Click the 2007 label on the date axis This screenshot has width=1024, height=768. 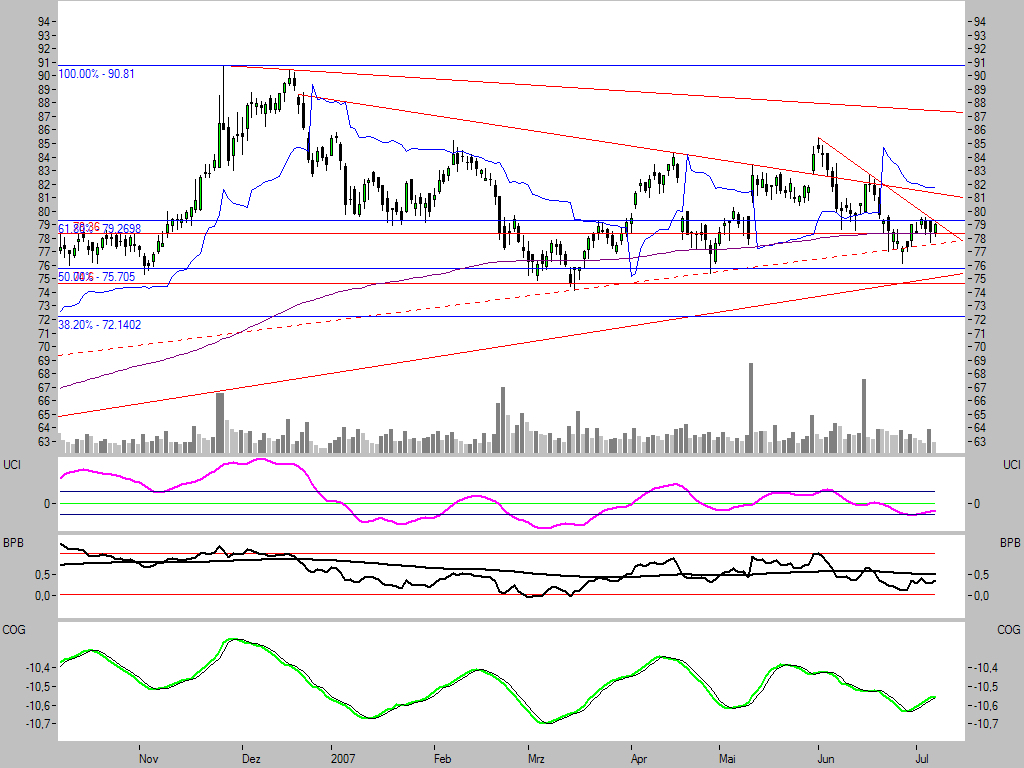pos(343,759)
